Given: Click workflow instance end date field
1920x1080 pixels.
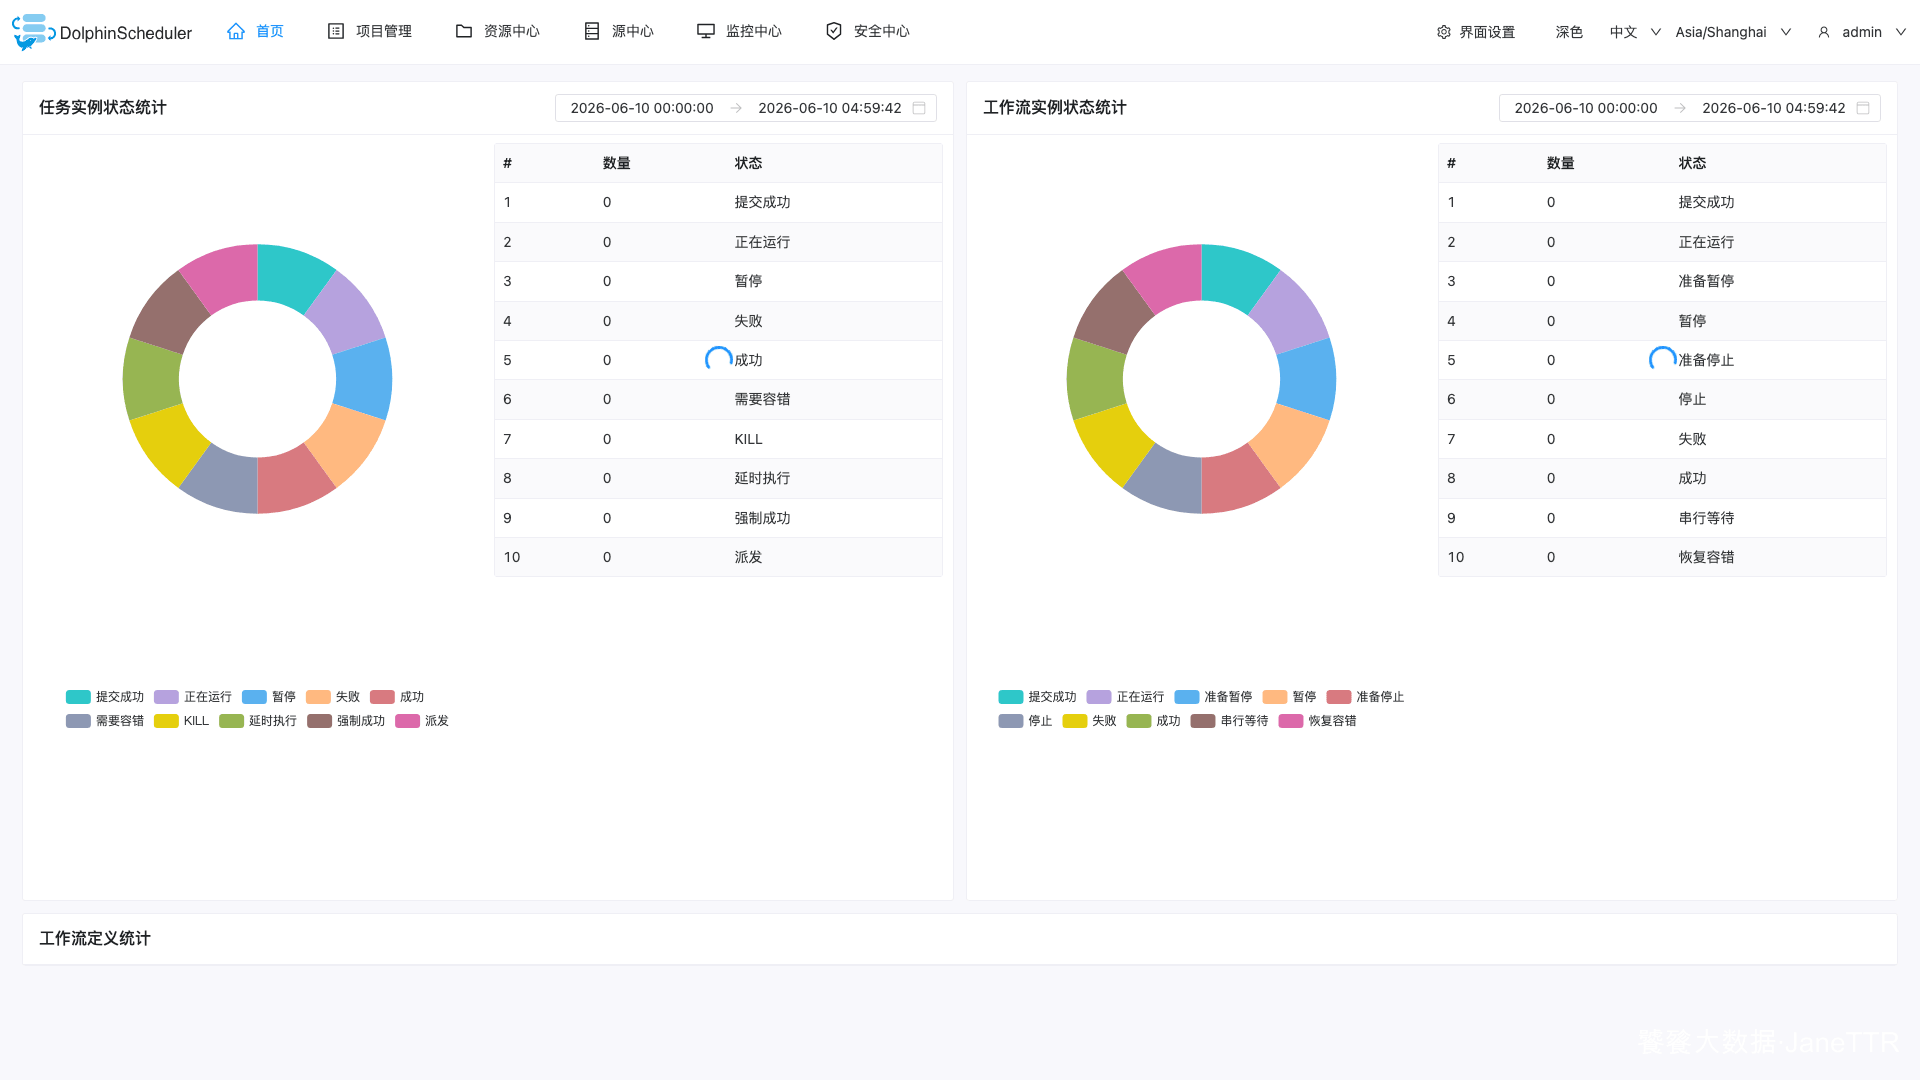Looking at the screenshot, I should pyautogui.click(x=1774, y=108).
